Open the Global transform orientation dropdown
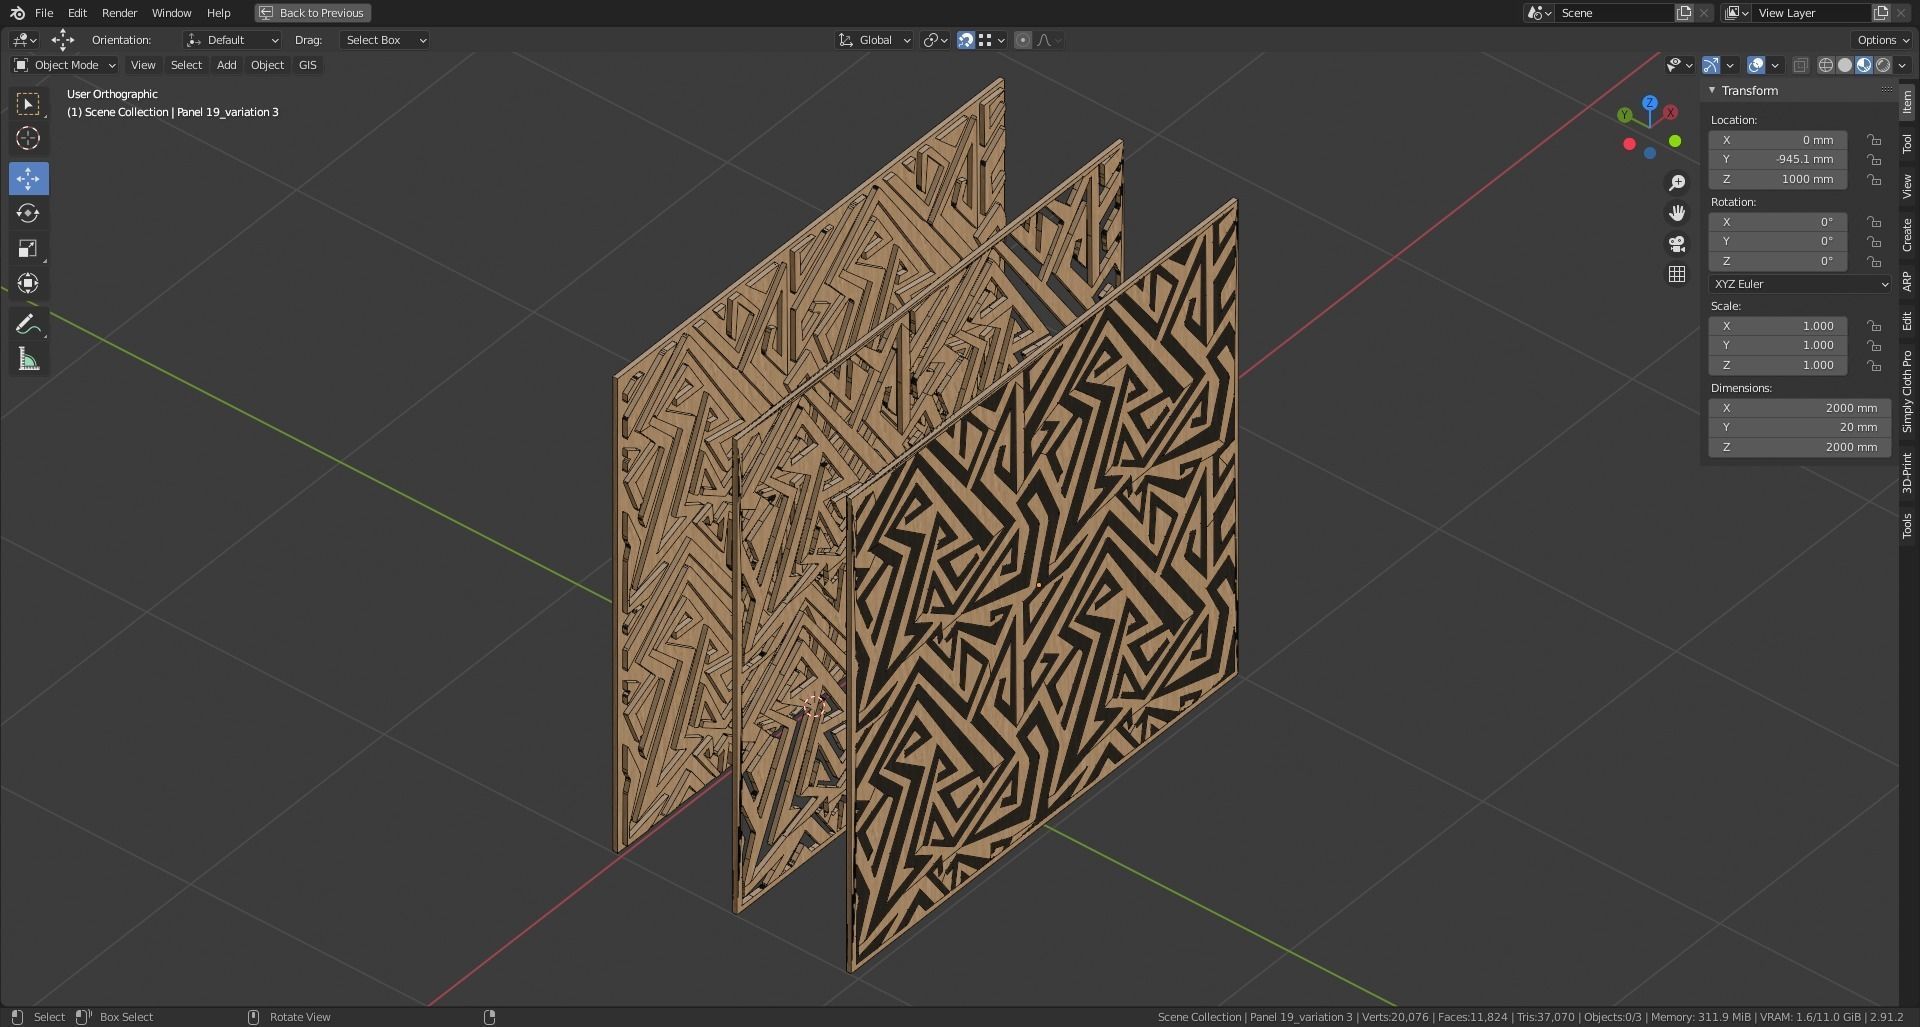 tap(874, 40)
